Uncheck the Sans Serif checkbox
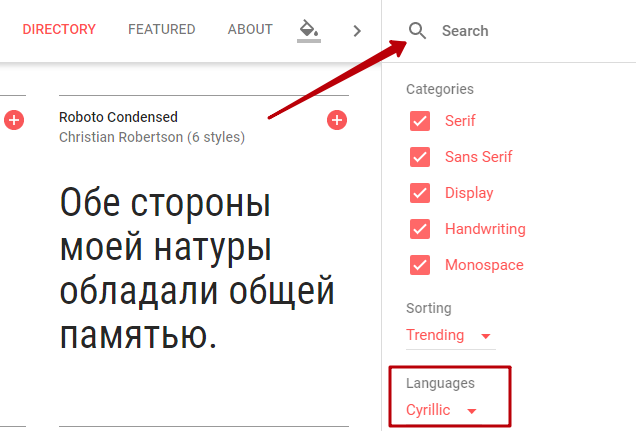This screenshot has height=431, width=636. [420, 157]
